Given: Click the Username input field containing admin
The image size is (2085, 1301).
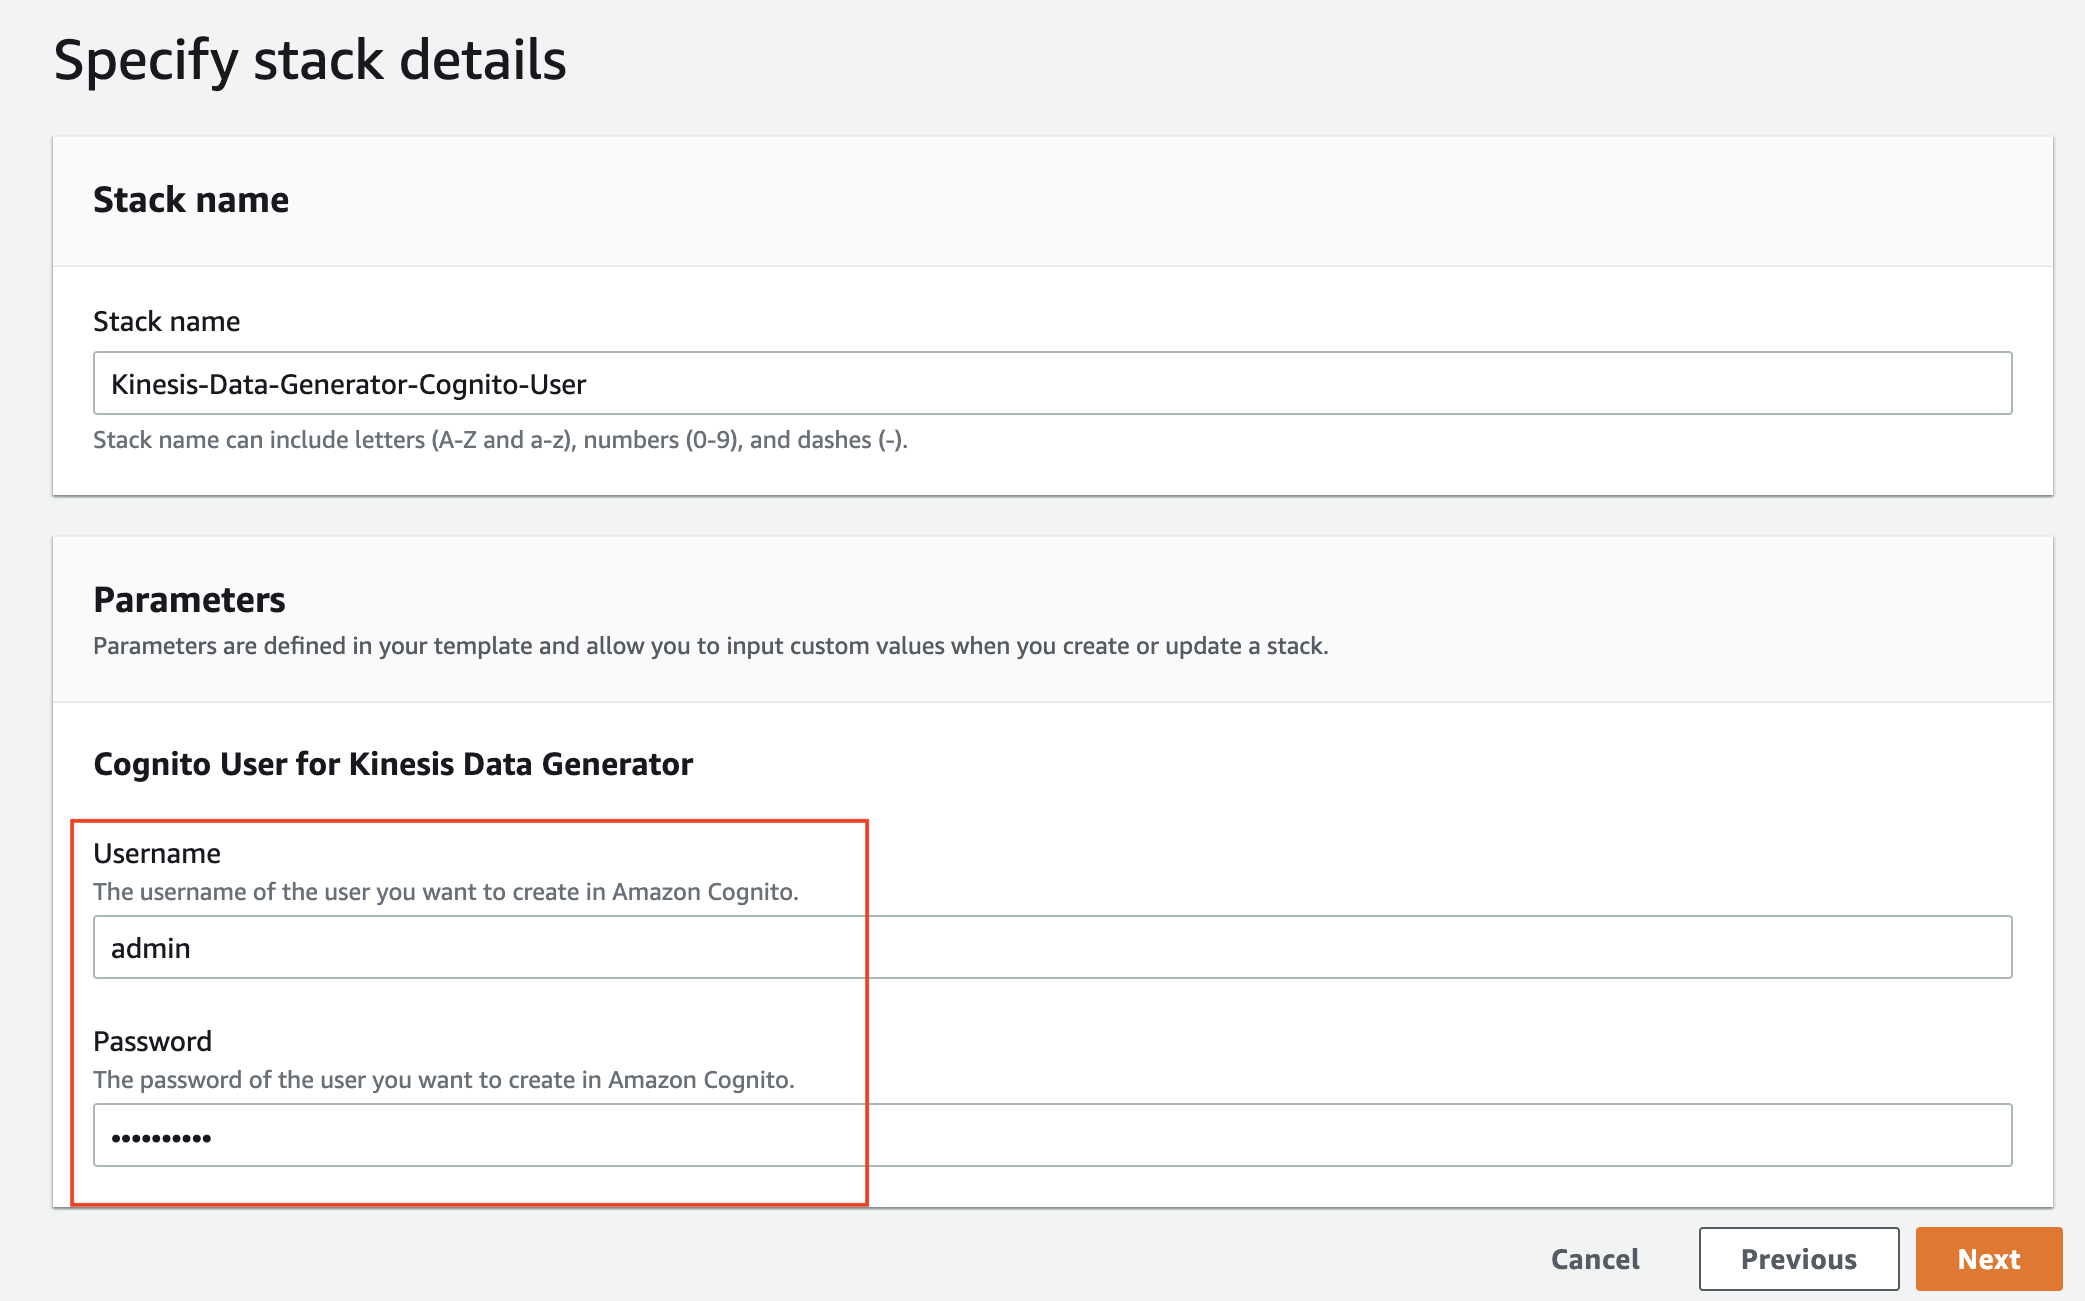Looking at the screenshot, I should 1052,947.
